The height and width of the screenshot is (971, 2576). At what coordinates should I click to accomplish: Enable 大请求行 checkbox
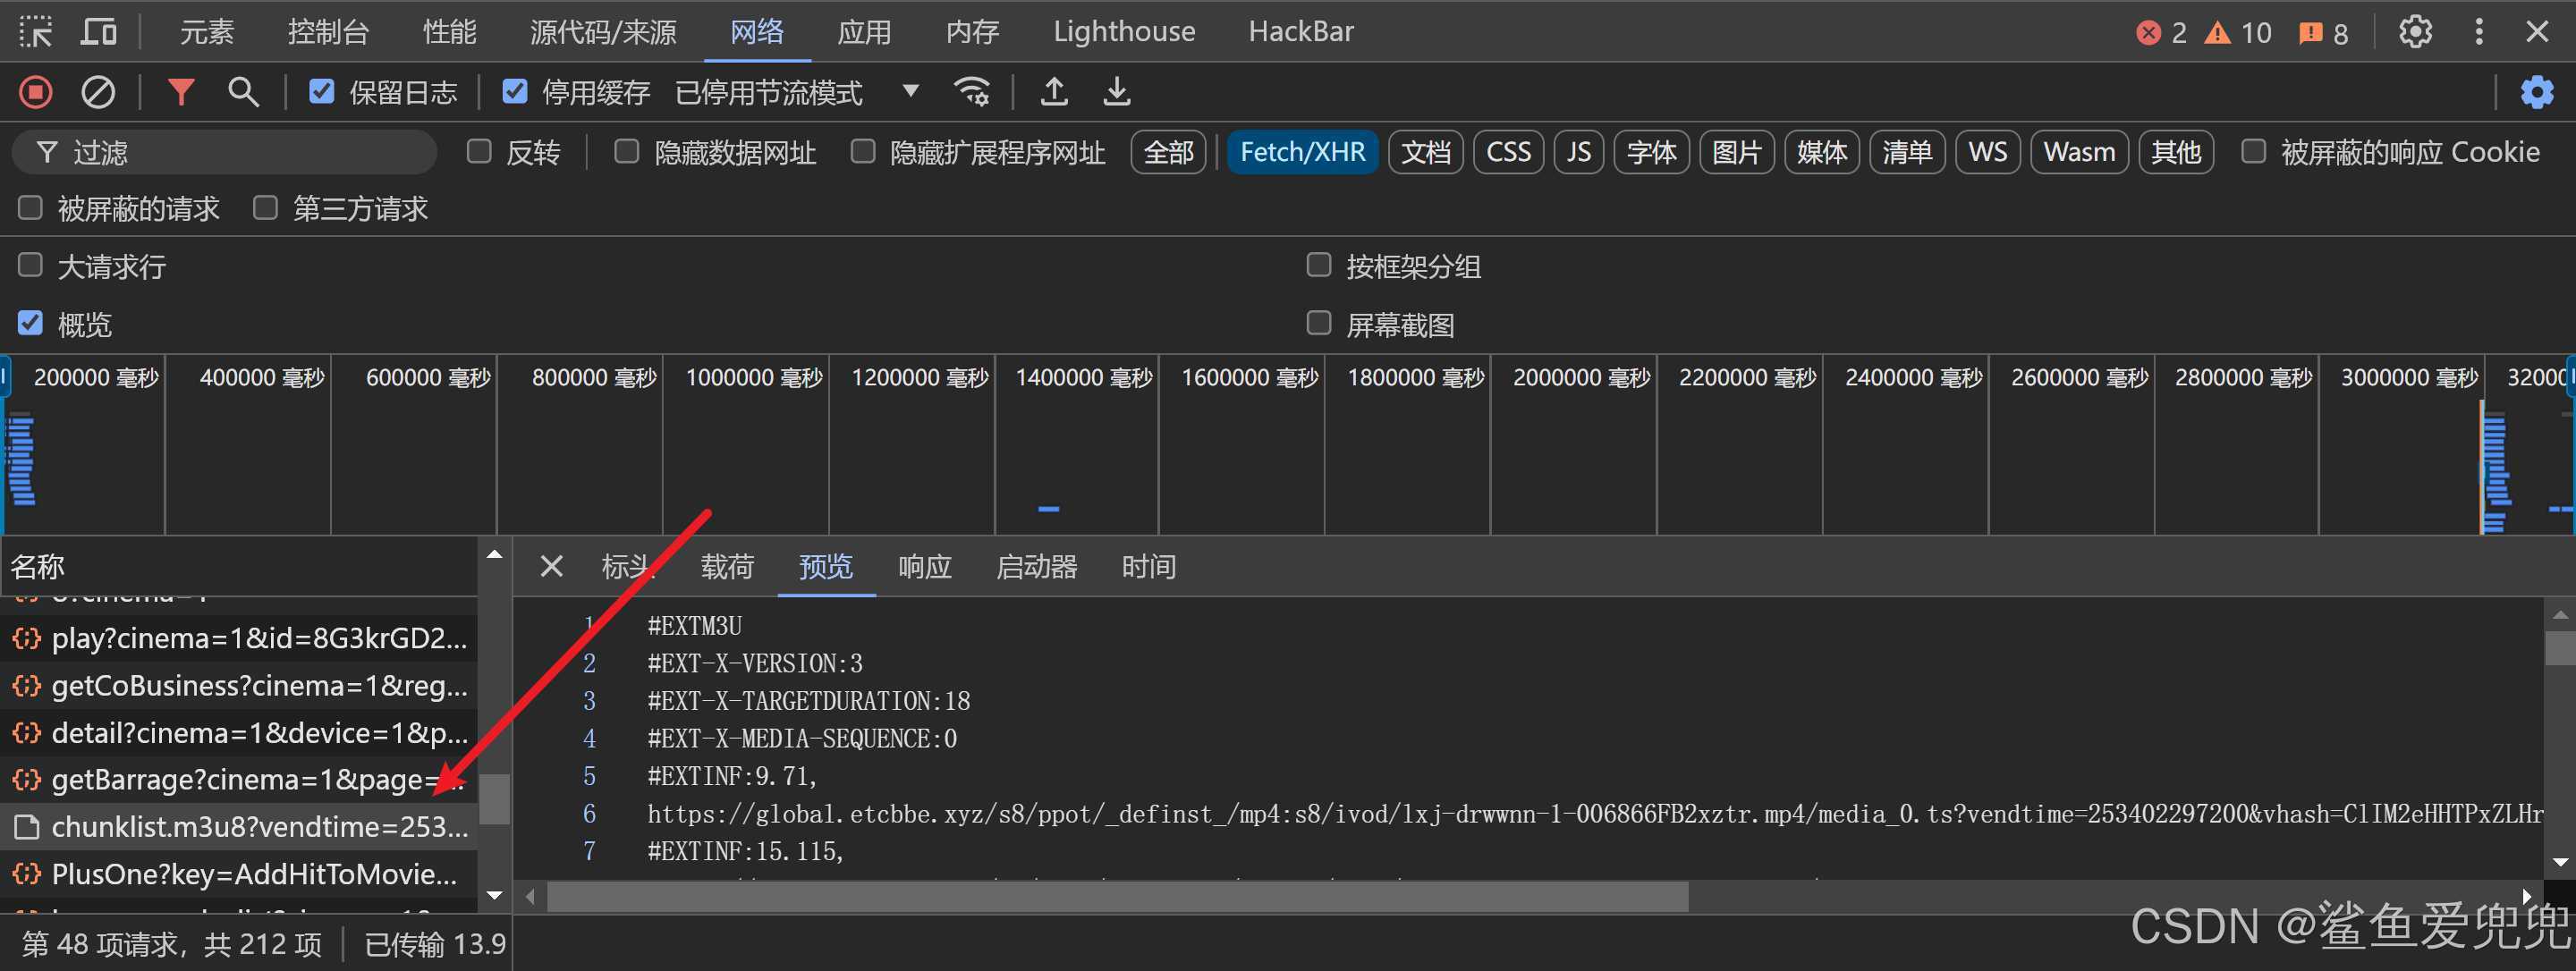coord(30,266)
